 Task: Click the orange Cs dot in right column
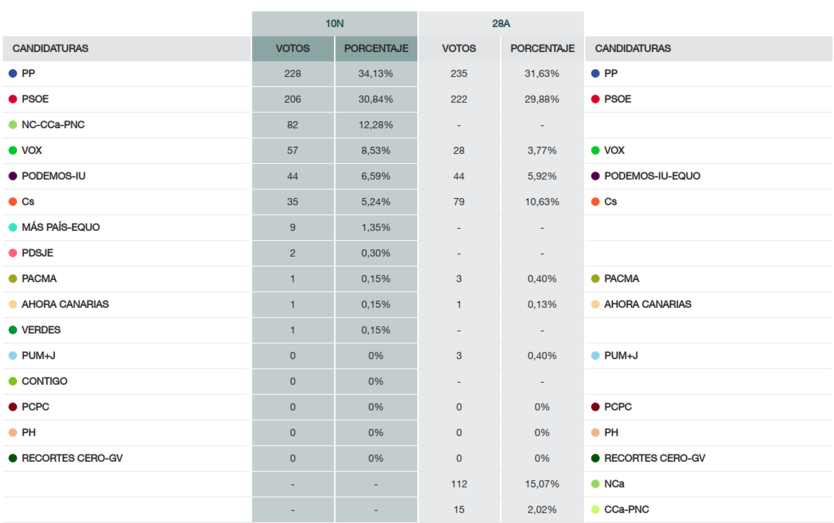[596, 202]
